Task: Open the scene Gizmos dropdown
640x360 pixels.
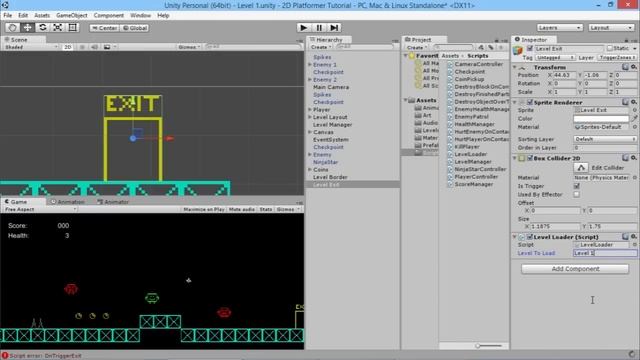Action: point(189,47)
